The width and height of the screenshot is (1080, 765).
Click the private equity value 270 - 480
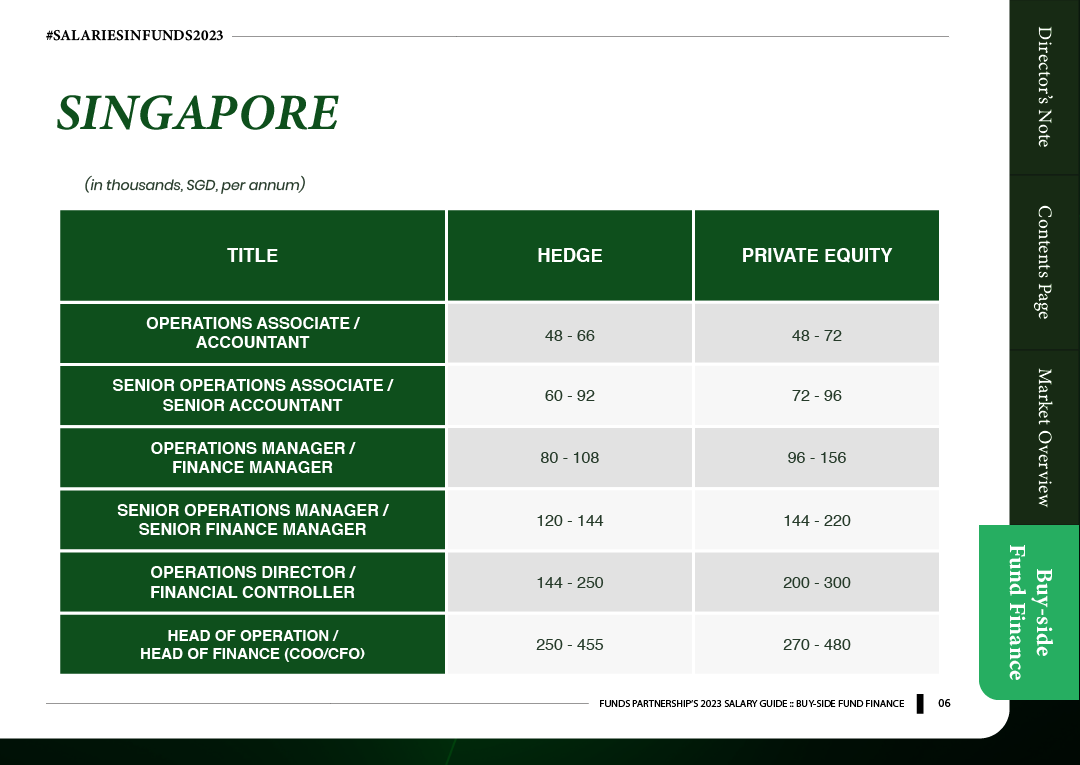pyautogui.click(x=817, y=645)
